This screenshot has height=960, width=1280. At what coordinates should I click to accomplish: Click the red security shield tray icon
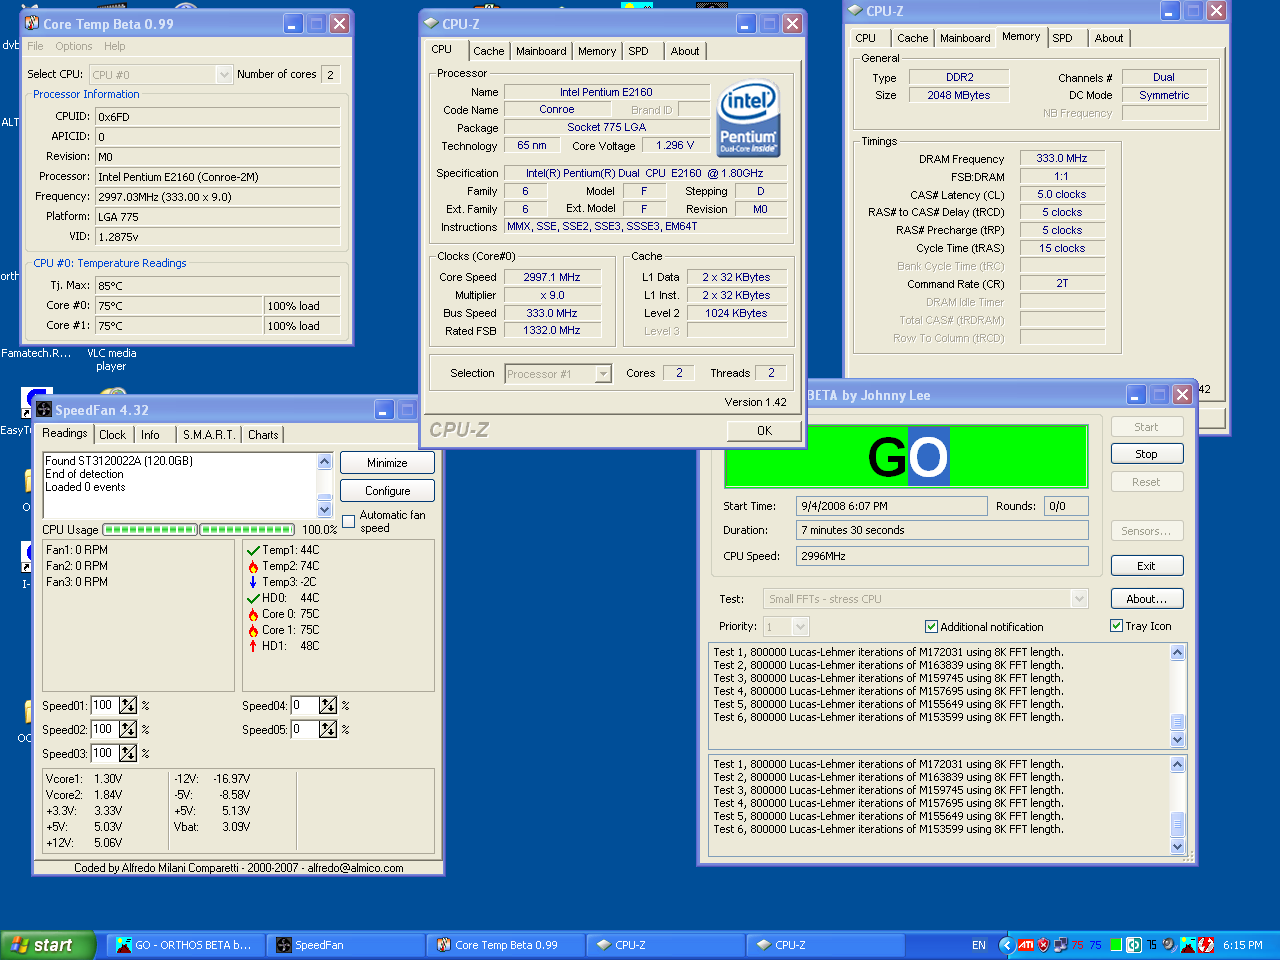coord(1044,945)
